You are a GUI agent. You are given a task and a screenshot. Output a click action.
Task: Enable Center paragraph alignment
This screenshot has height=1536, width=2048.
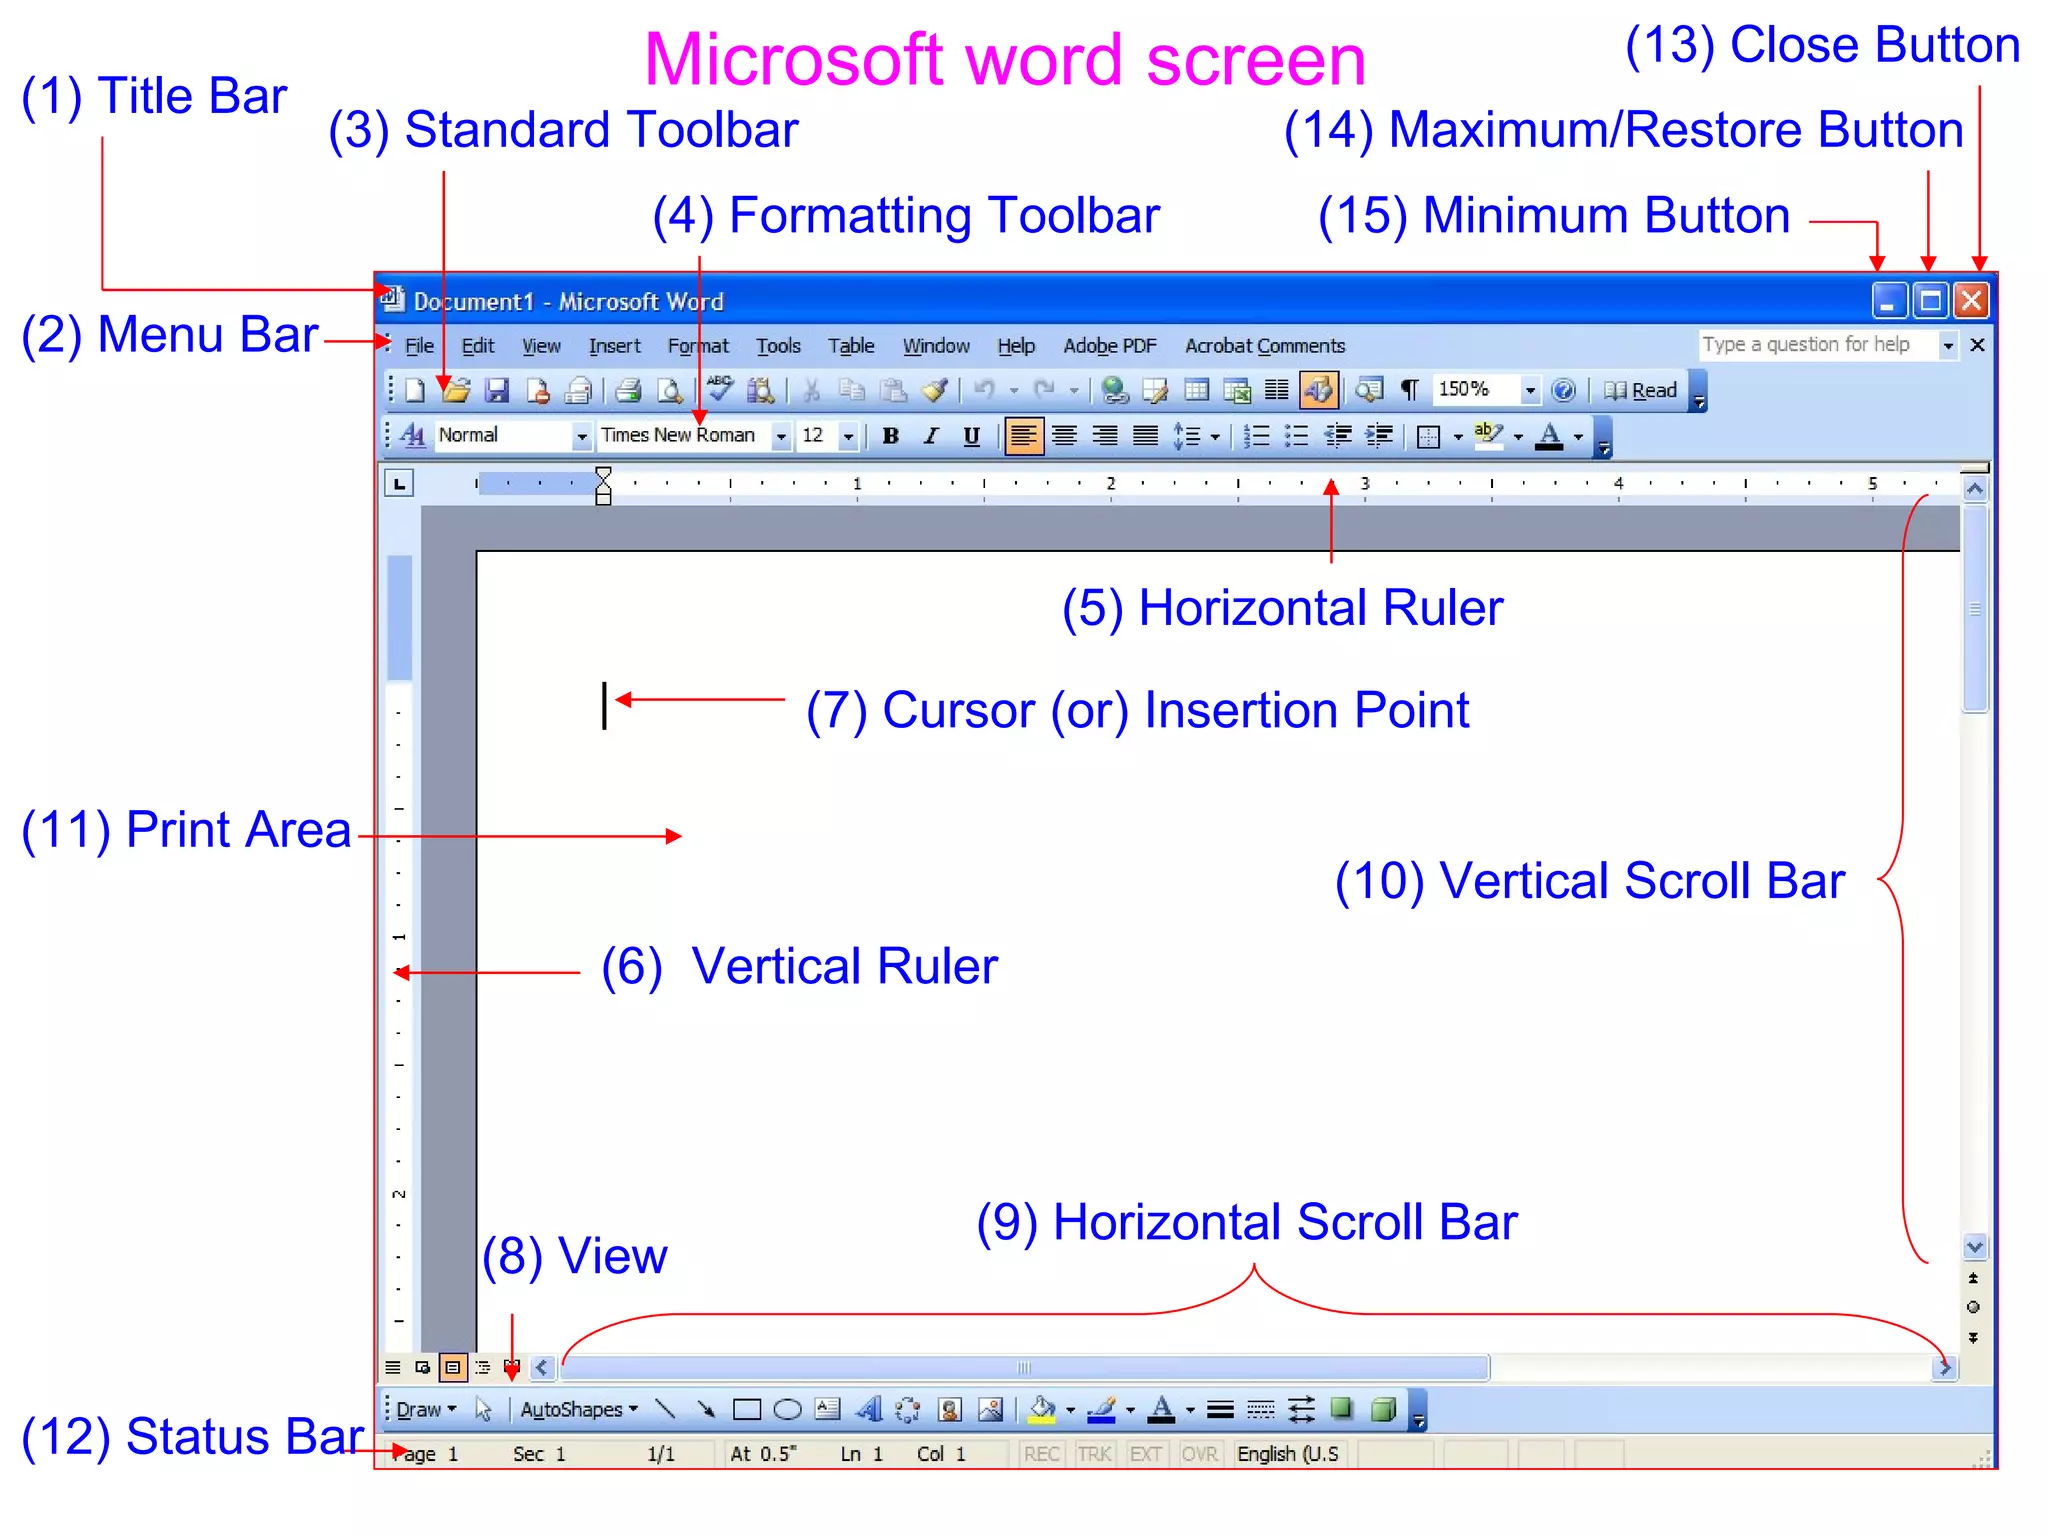pyautogui.click(x=1064, y=436)
